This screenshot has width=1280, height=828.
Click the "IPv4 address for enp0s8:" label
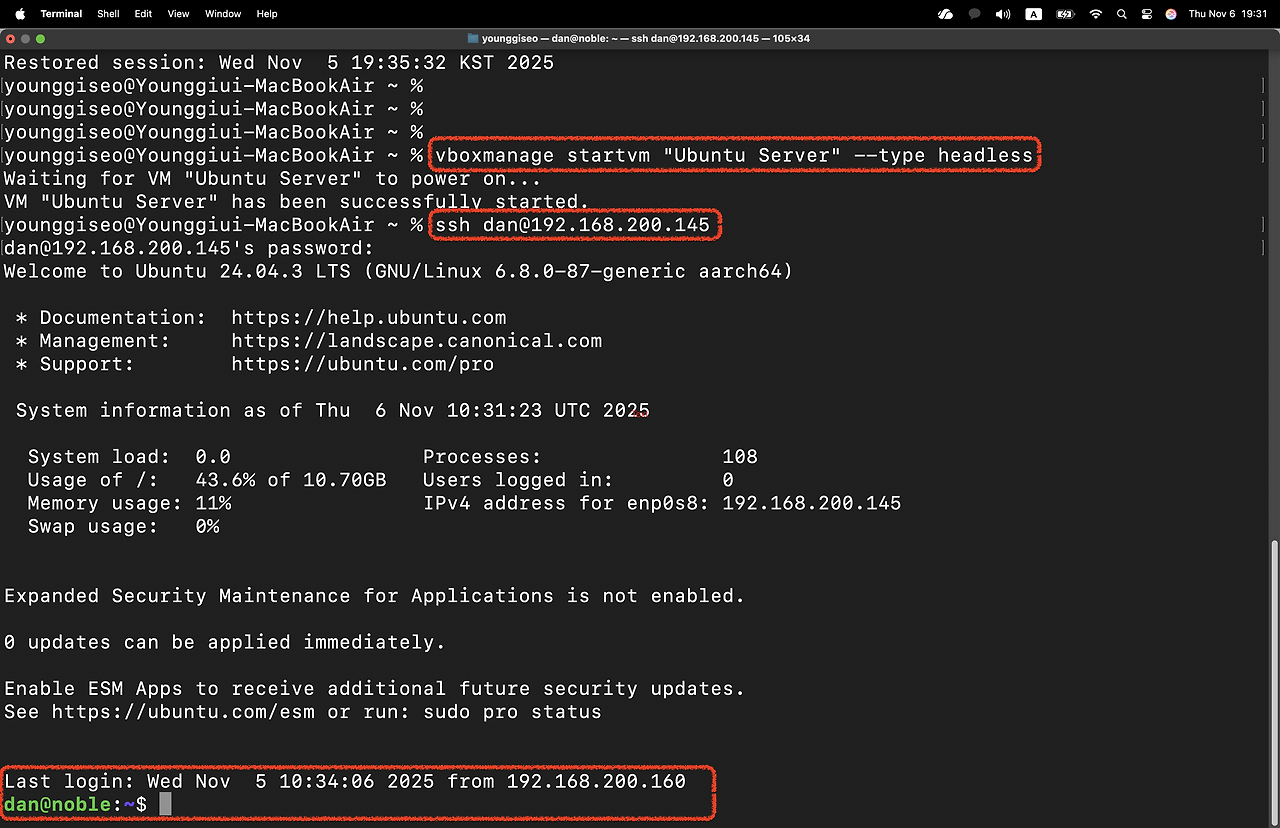(566, 503)
